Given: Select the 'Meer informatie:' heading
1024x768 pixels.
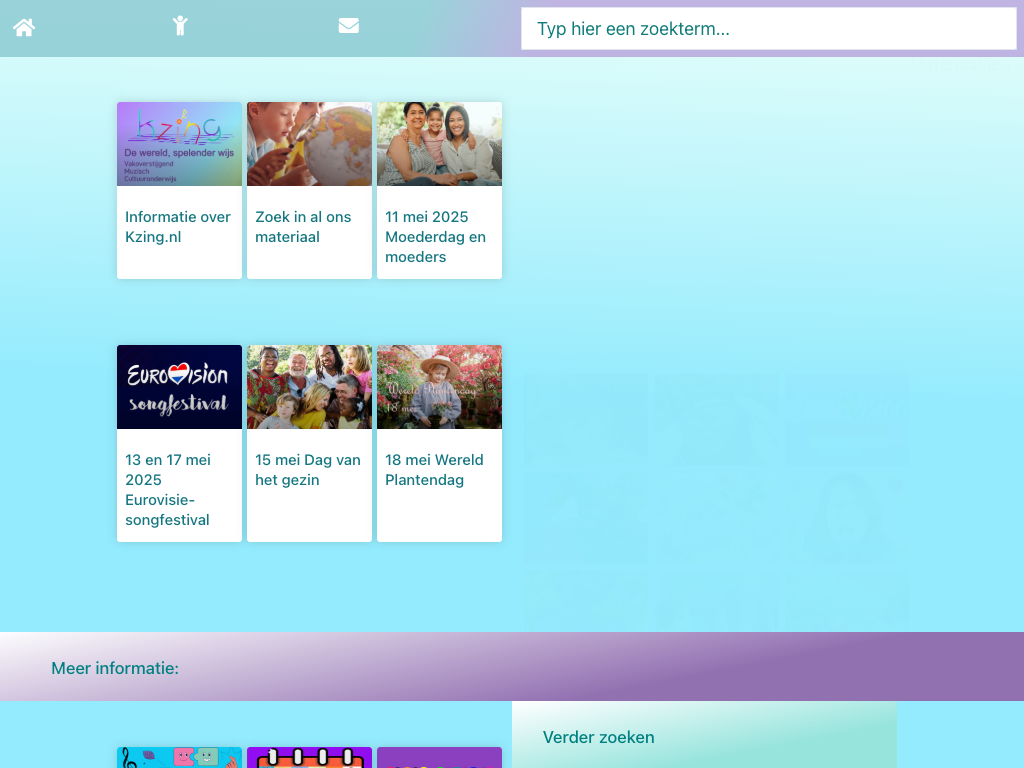Looking at the screenshot, I should tap(115, 668).
